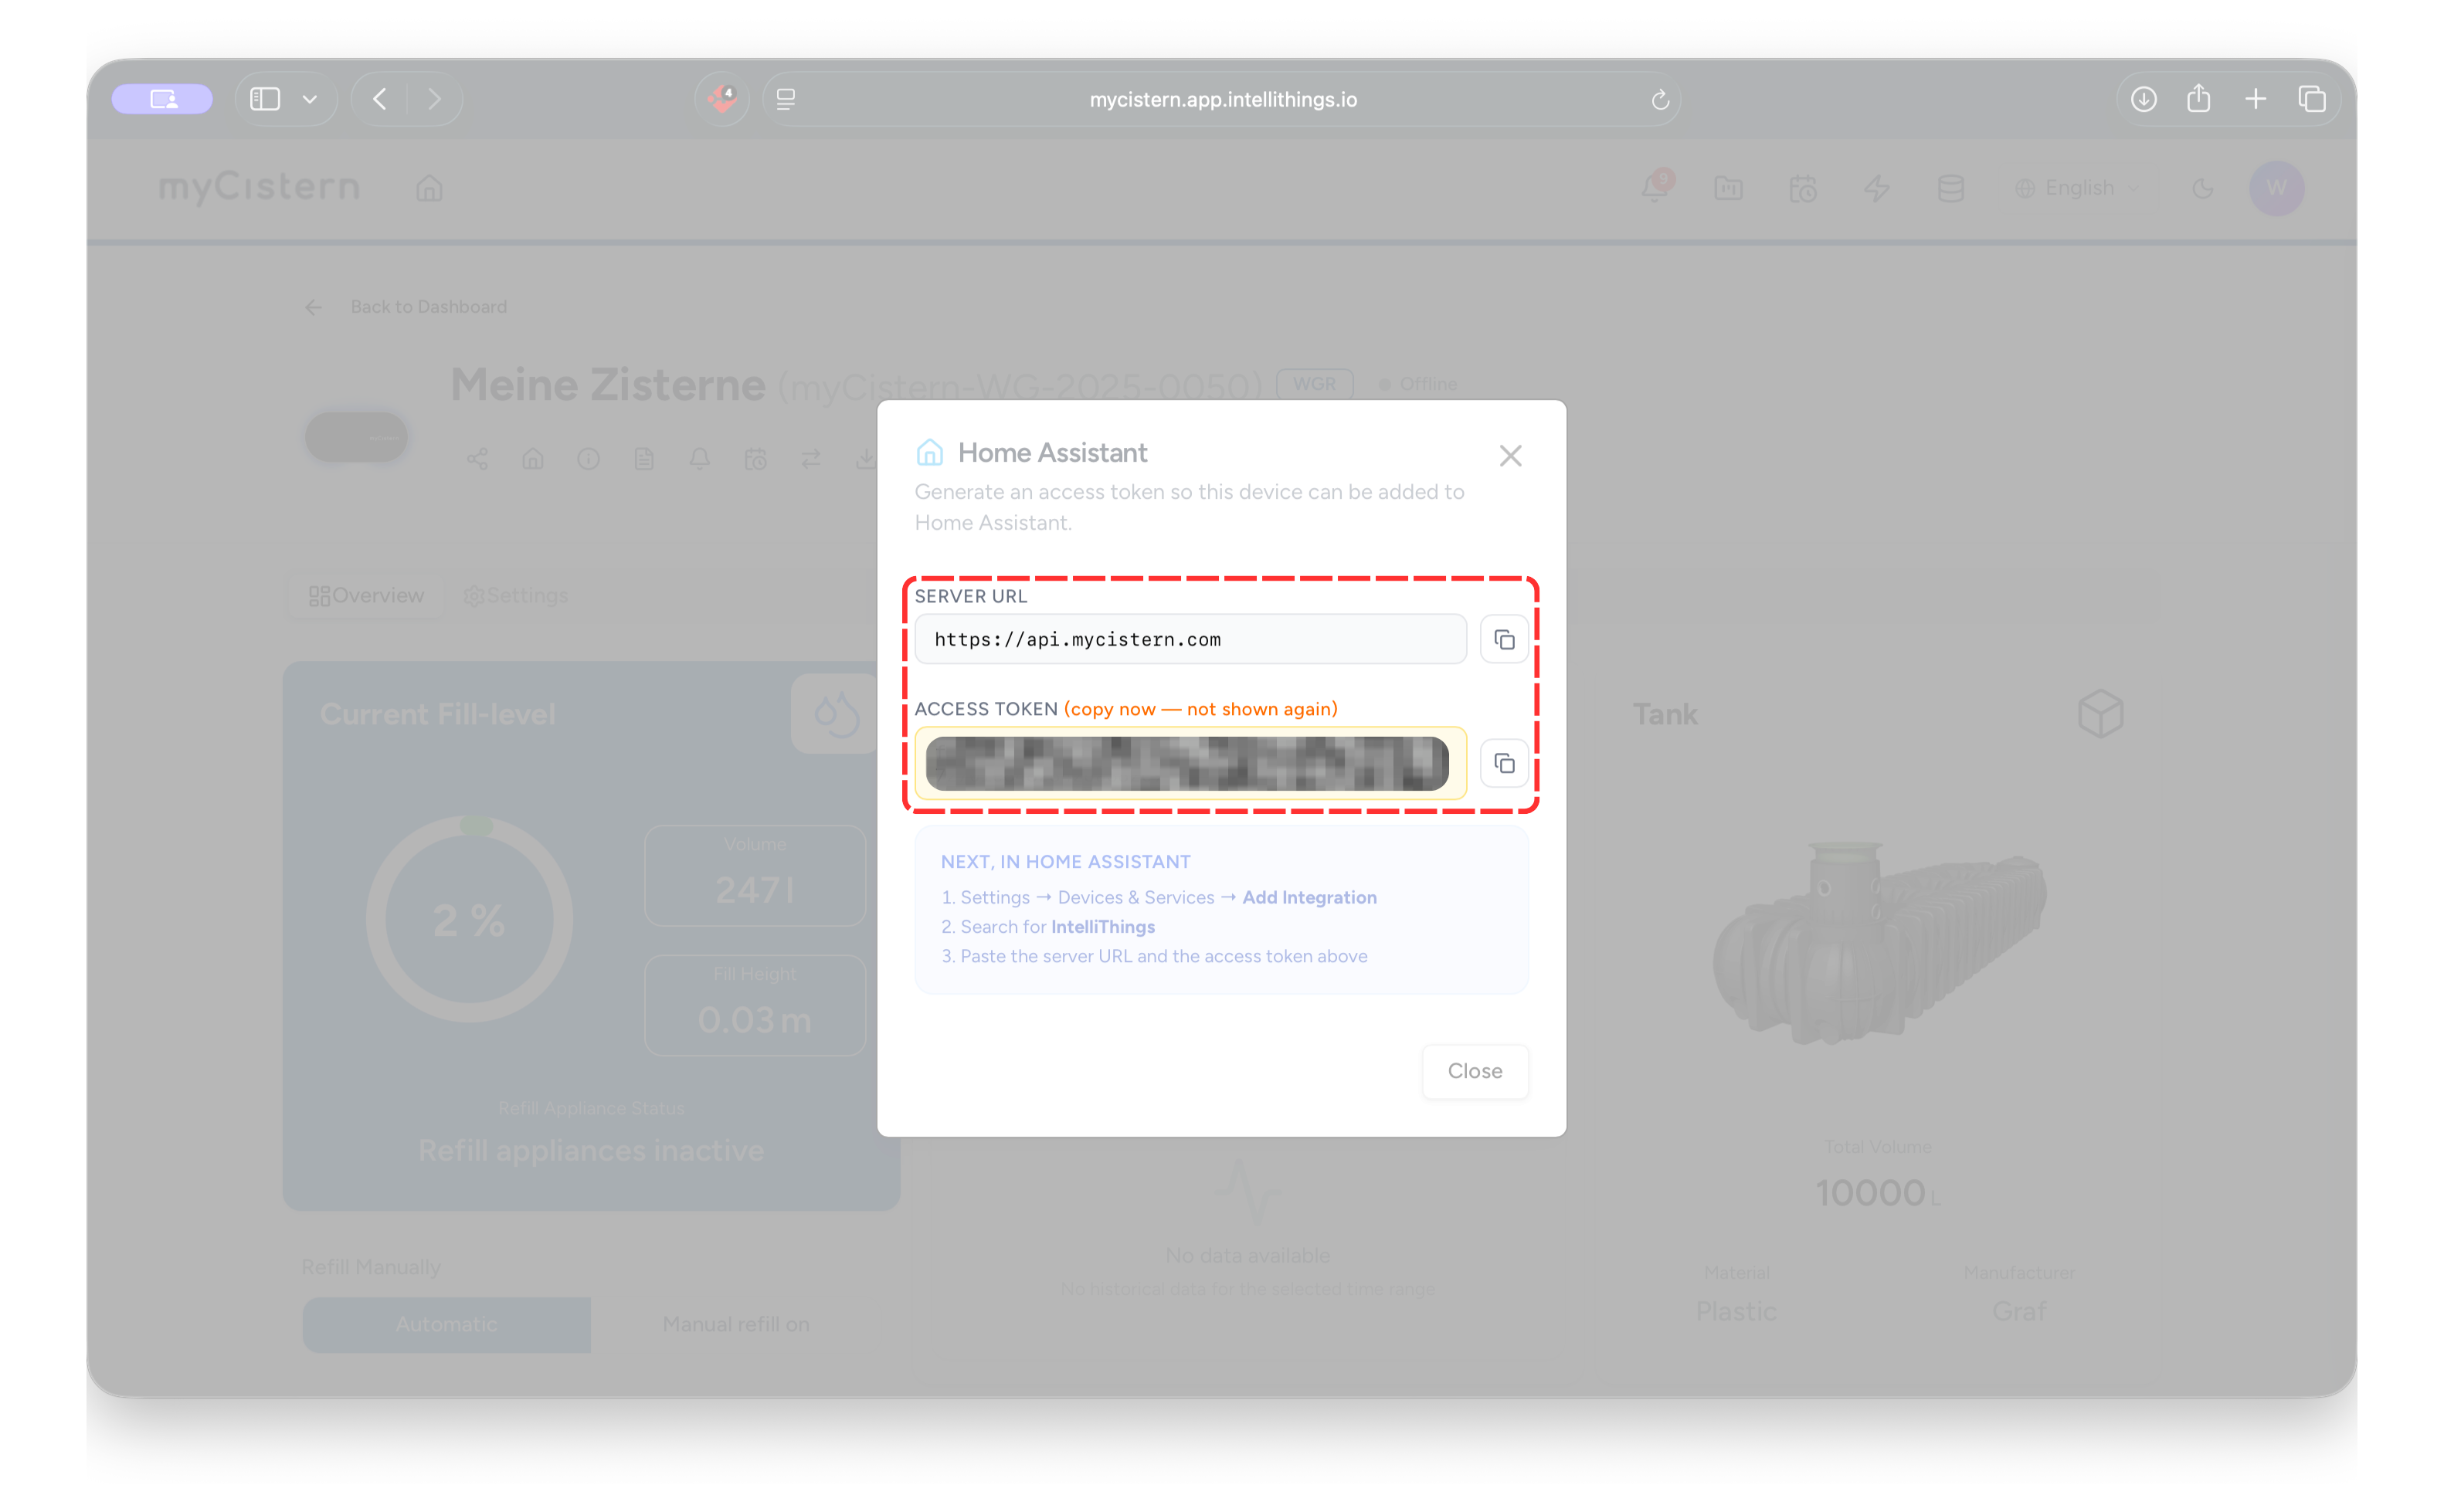Go back to Dashboard link
This screenshot has width=2444, height=1512.
click(x=428, y=307)
